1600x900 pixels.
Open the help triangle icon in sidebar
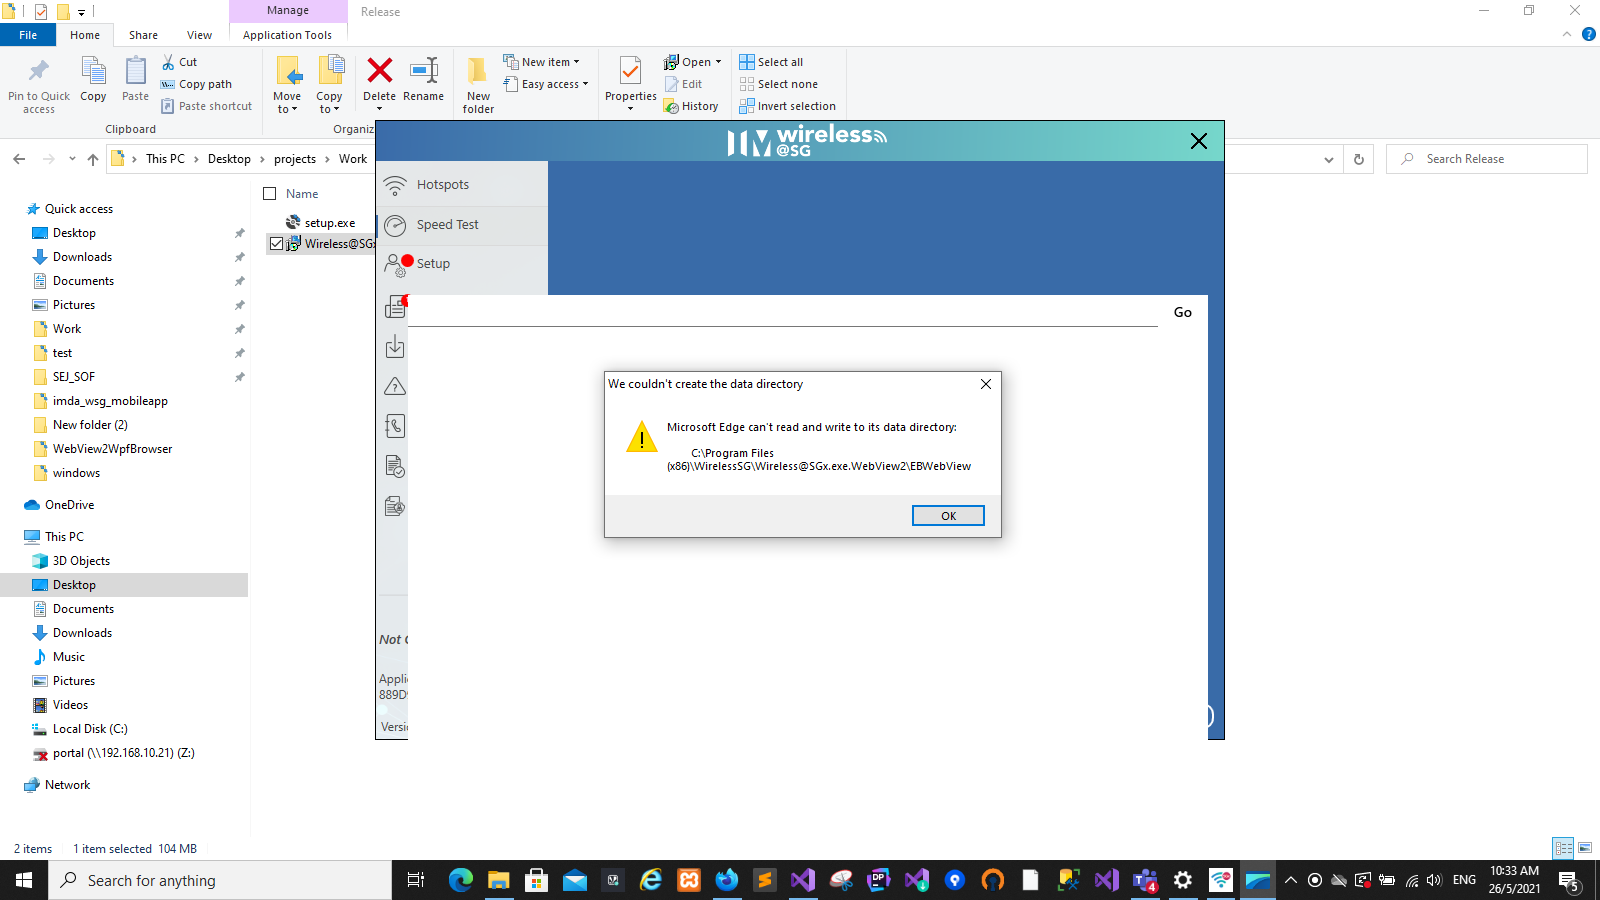pyautogui.click(x=395, y=386)
